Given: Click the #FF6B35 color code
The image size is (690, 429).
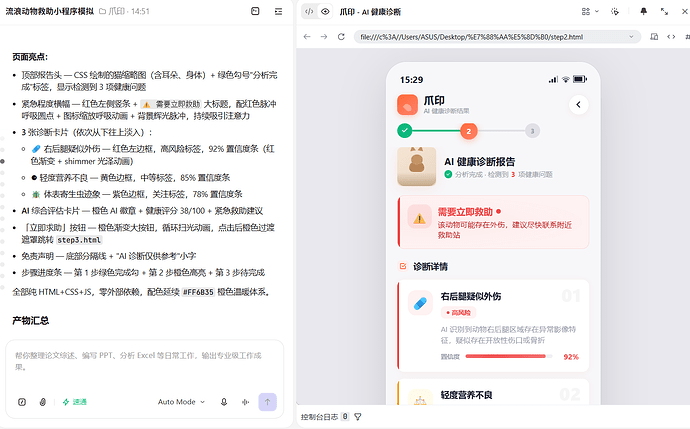Looking at the screenshot, I should click(x=198, y=292).
